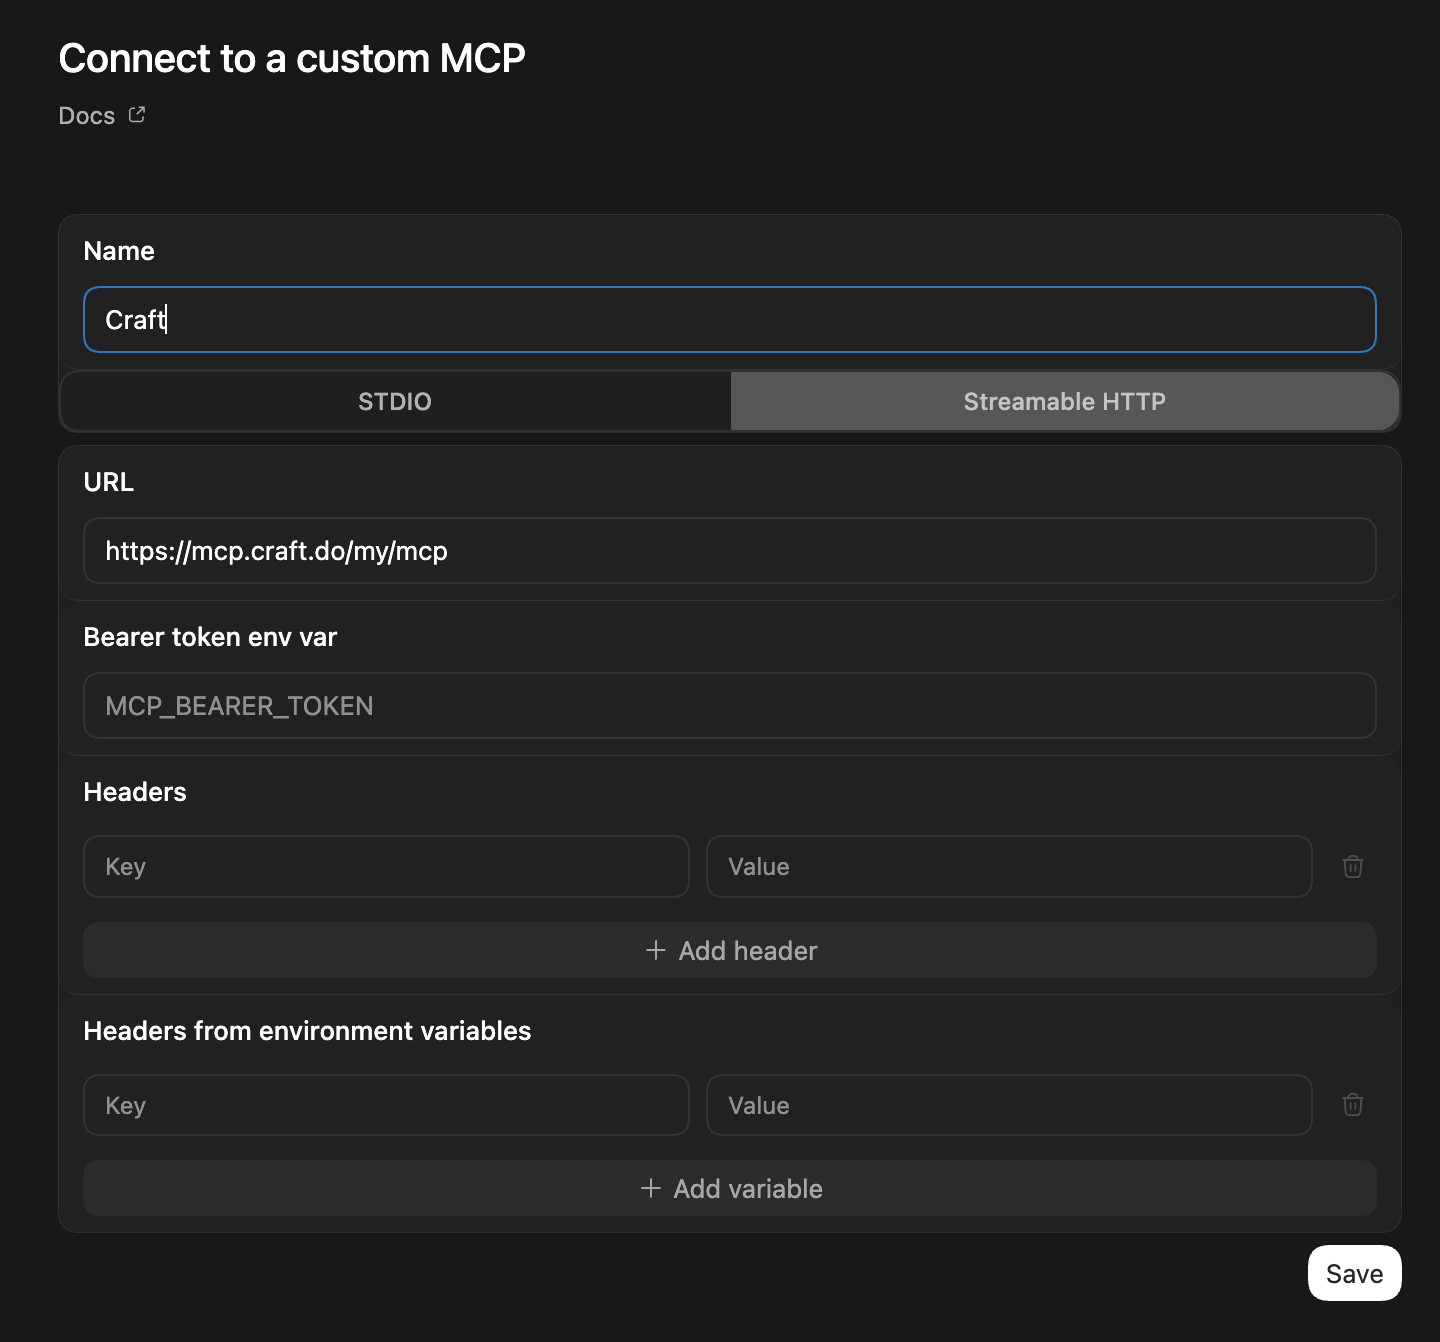Image resolution: width=1440 pixels, height=1342 pixels.
Task: Click the environment variables Key field
Action: pyautogui.click(x=385, y=1105)
